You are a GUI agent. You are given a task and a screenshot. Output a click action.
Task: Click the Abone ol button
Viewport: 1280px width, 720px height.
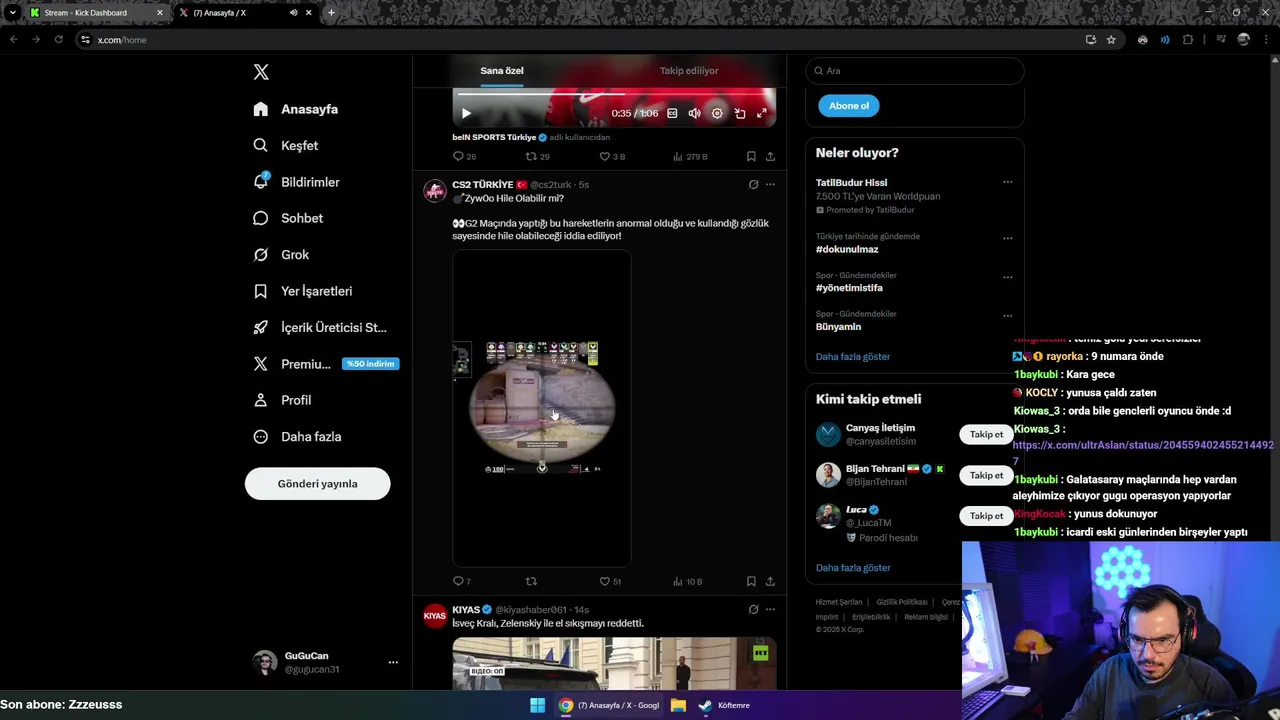click(x=849, y=106)
